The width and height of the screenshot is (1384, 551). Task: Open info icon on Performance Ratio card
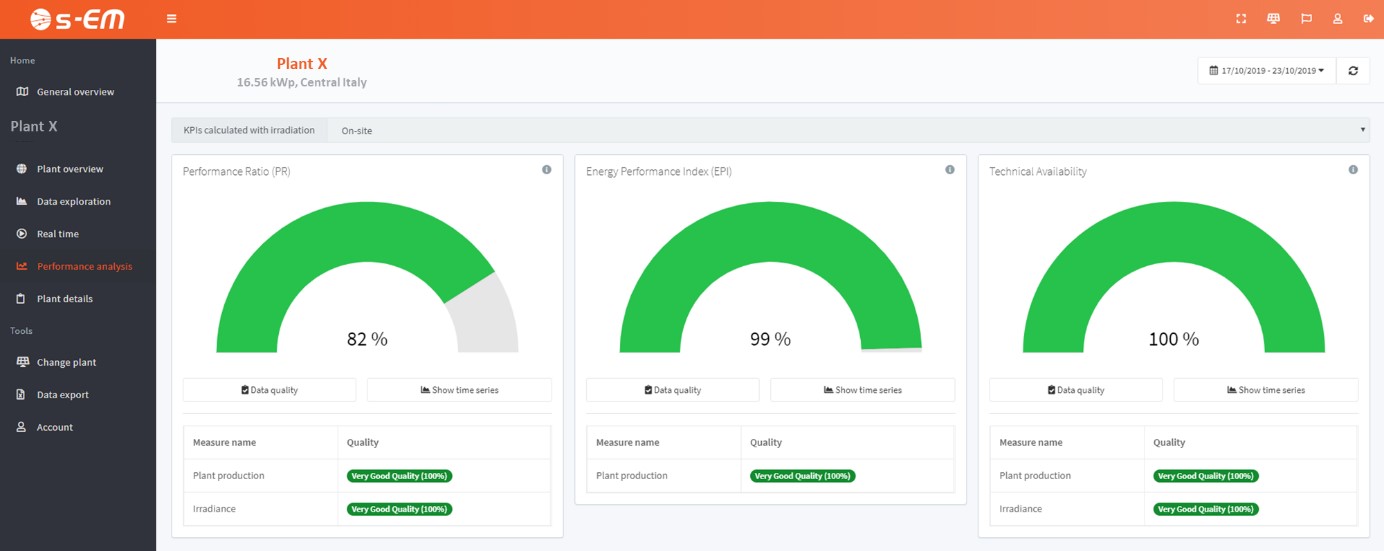point(547,170)
